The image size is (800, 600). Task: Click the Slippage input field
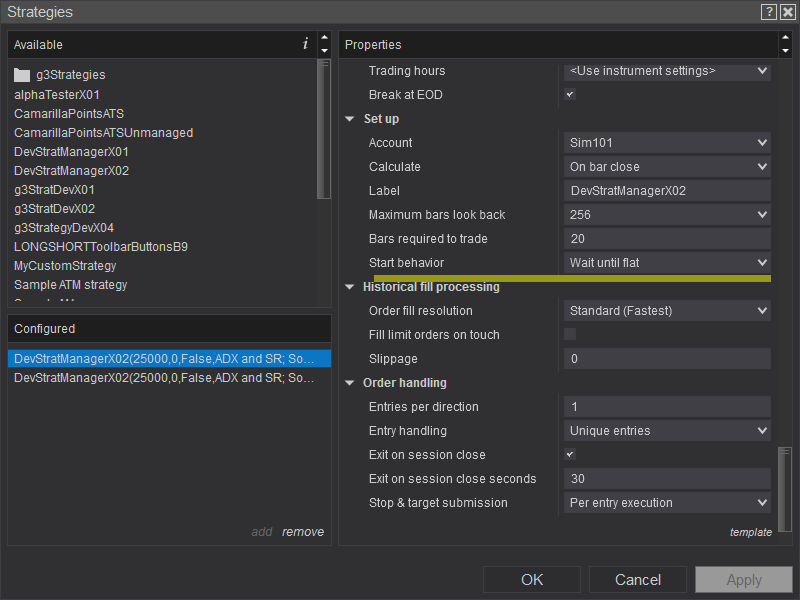click(x=667, y=359)
